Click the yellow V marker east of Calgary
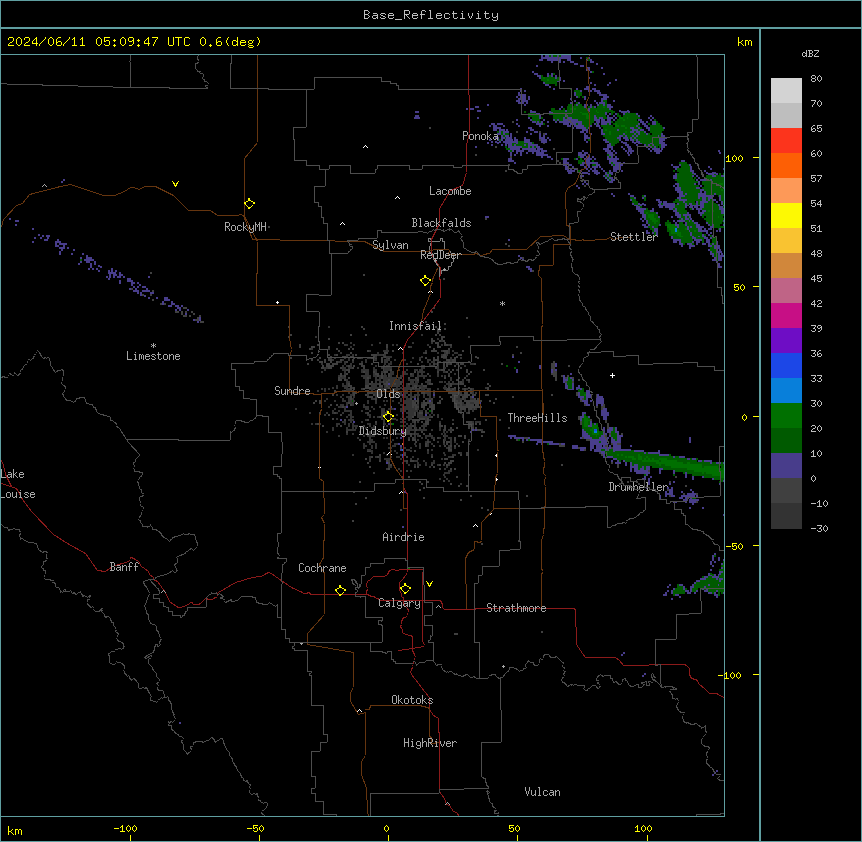Screen dimensions: 862x842 click(x=429, y=584)
